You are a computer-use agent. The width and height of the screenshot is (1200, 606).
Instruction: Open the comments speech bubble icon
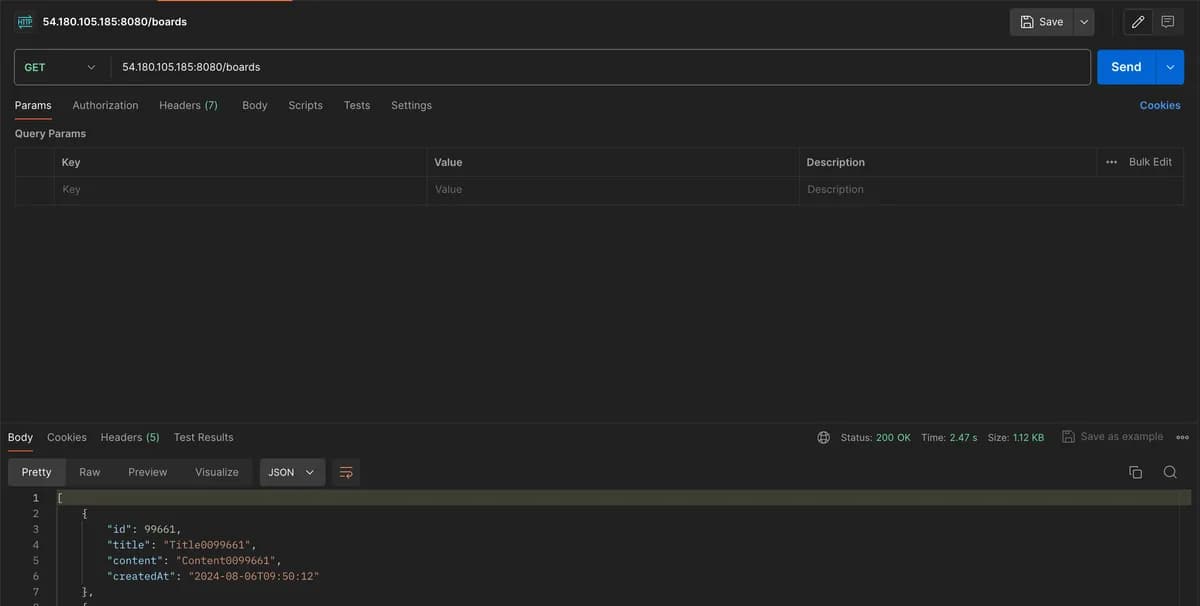[1167, 22]
